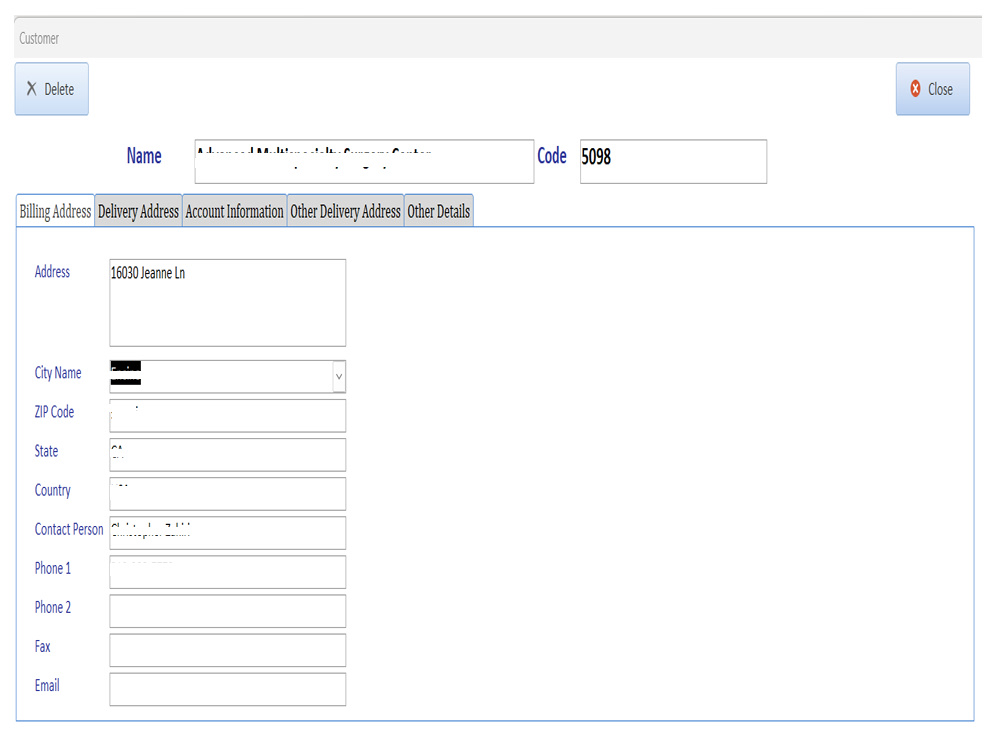Click the Close button
Viewport: 1000px width, 750px height.
932,89
